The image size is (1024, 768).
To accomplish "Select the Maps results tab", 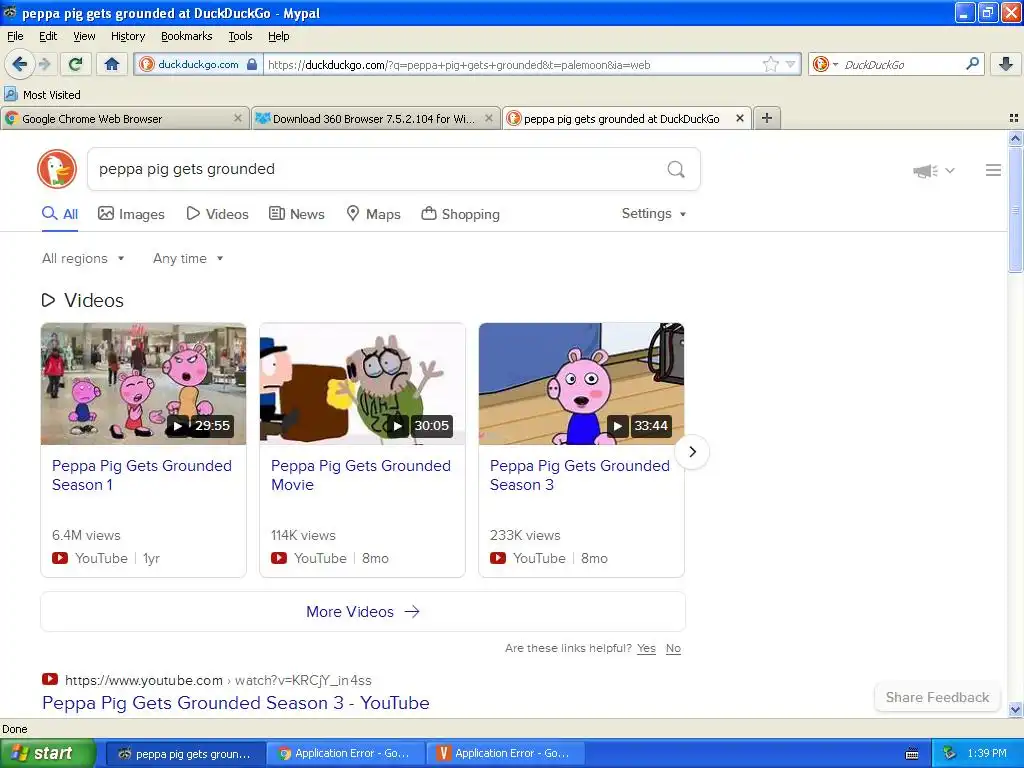I will [x=374, y=214].
